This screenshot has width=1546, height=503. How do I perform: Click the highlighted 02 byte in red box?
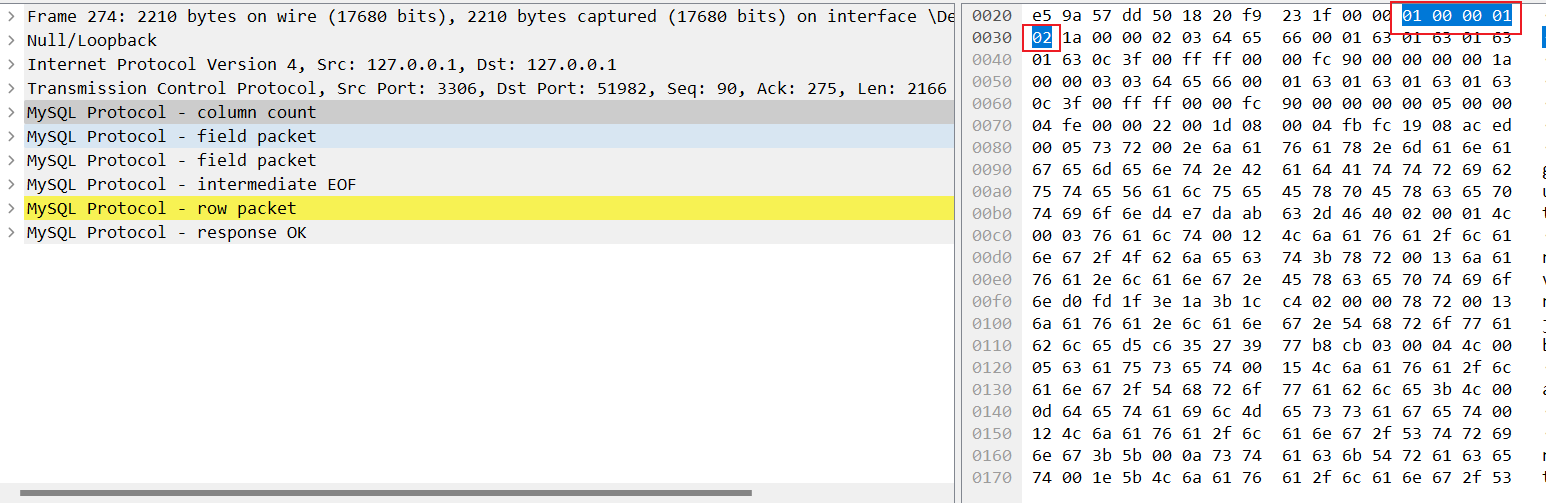click(x=1042, y=38)
